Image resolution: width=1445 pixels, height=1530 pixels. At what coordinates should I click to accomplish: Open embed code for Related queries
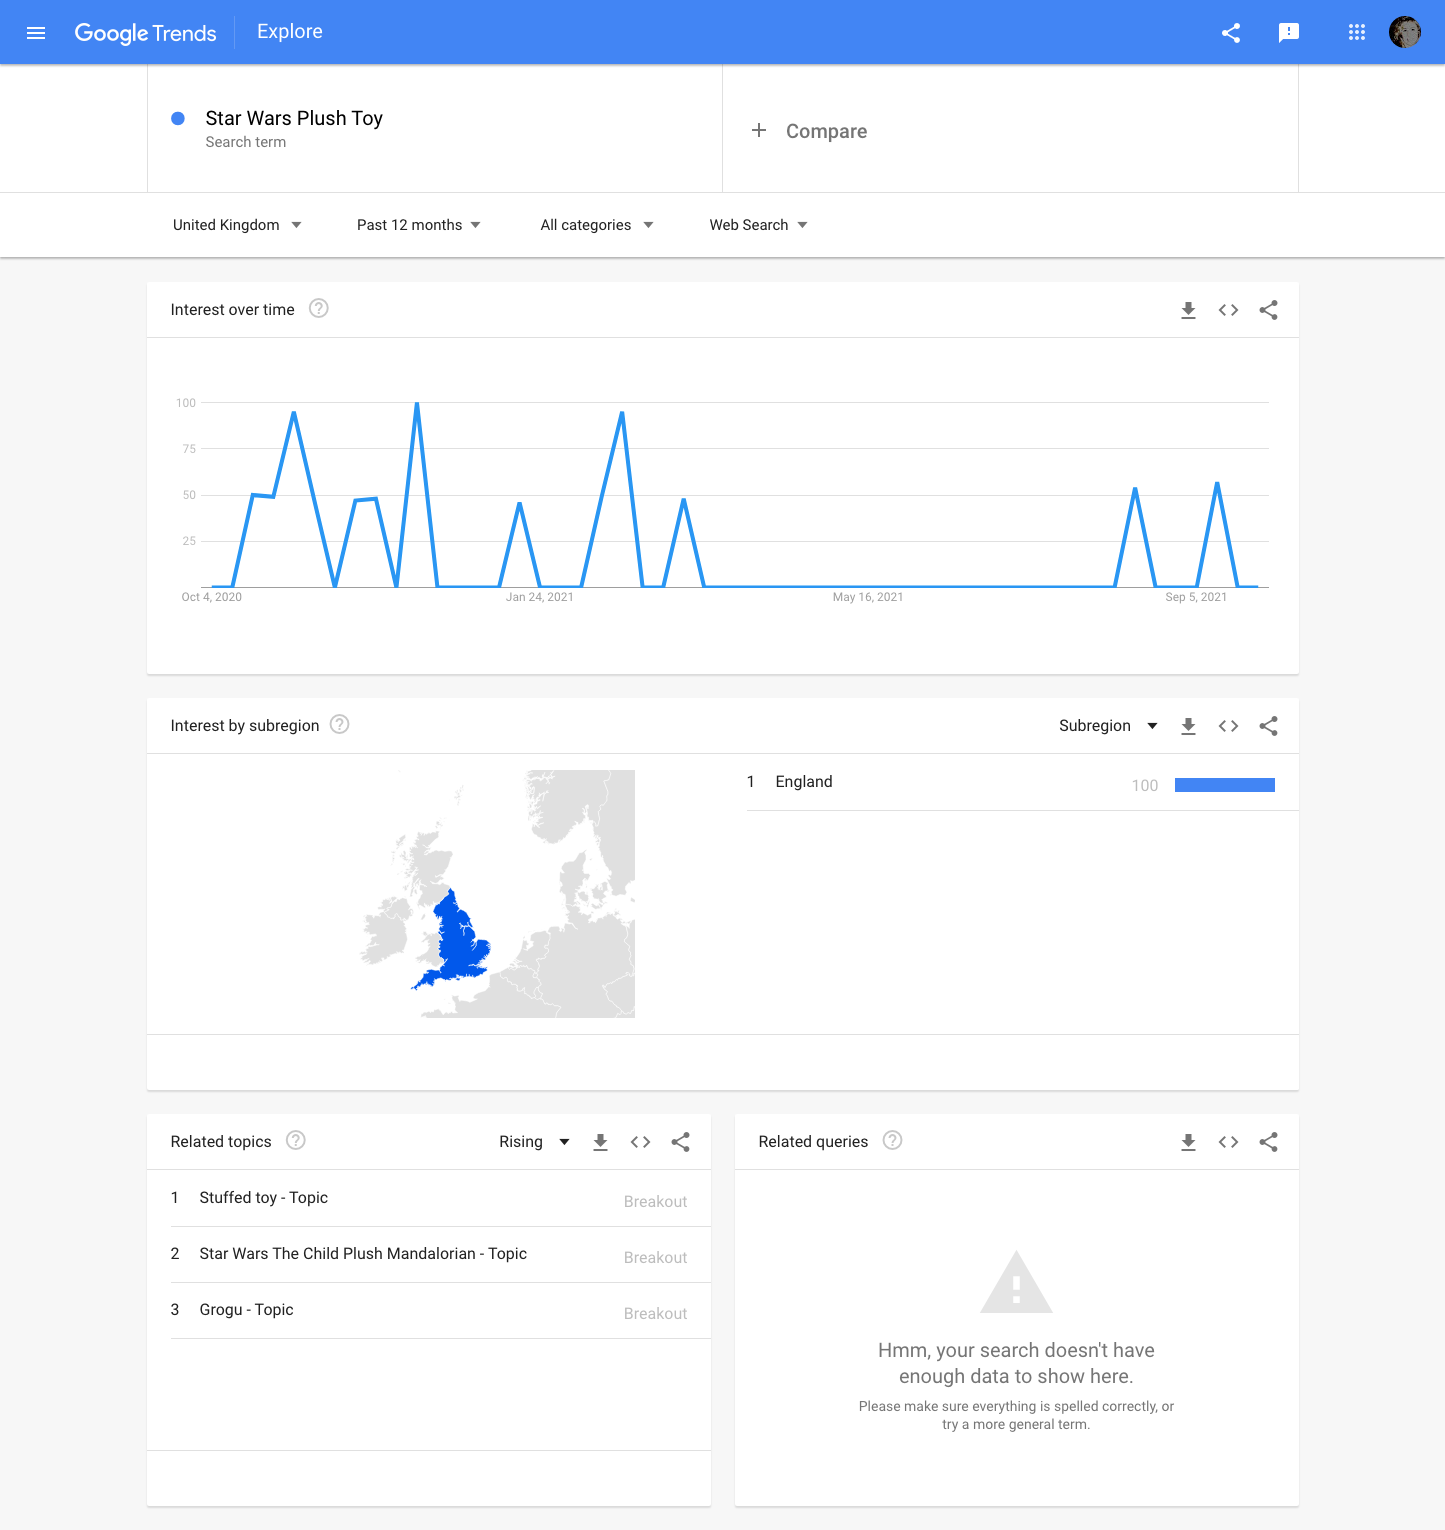(x=1228, y=1142)
